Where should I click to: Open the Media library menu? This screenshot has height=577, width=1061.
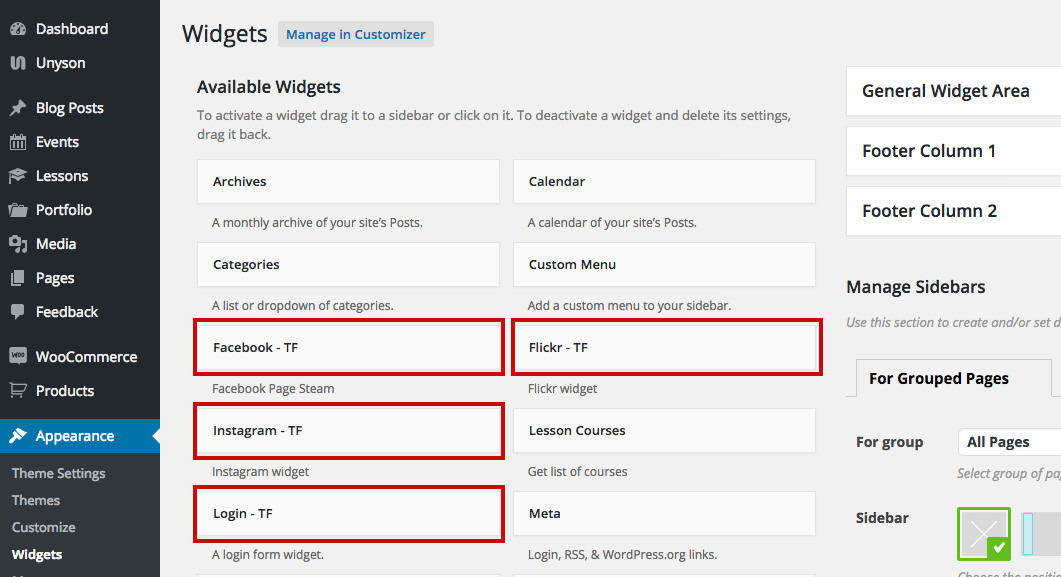[x=55, y=244]
